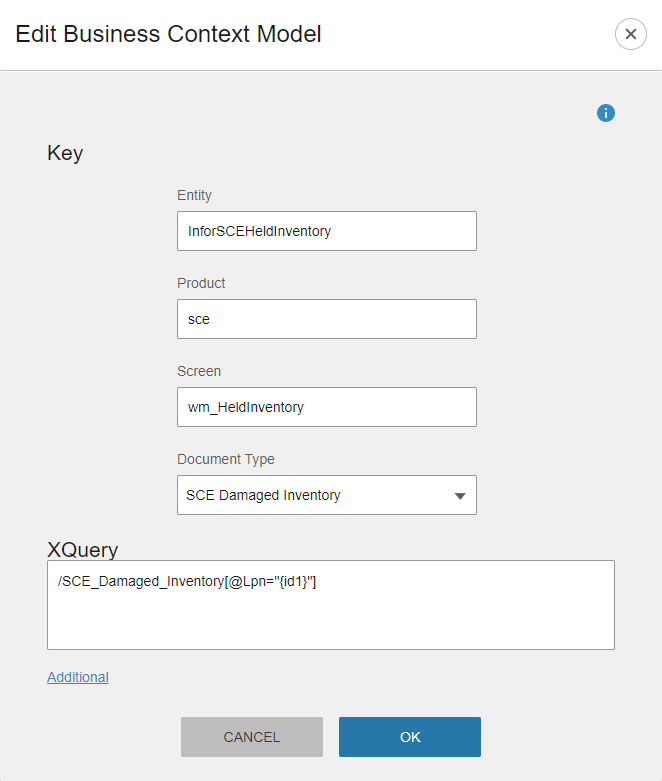Click the Document Type dropdown arrow
Viewport: 662px width, 781px height.
460,495
